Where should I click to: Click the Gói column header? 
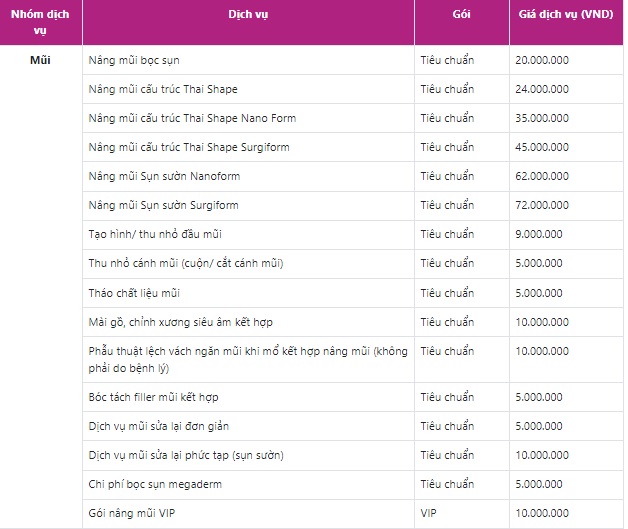coord(461,14)
